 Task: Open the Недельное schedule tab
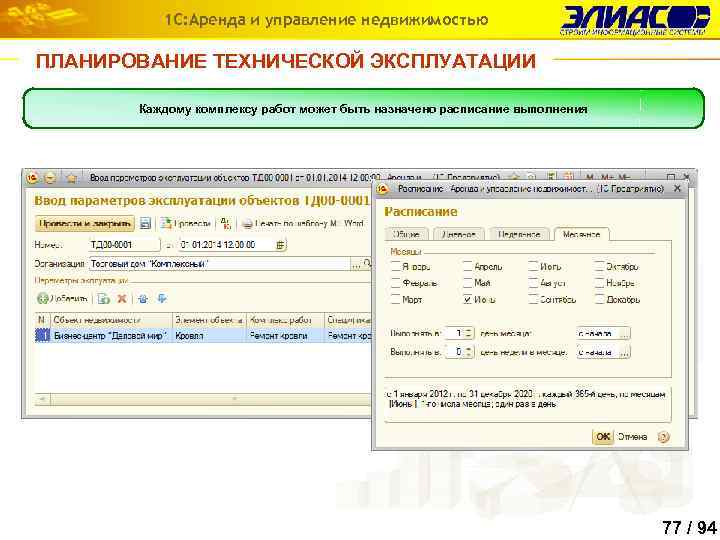click(519, 234)
